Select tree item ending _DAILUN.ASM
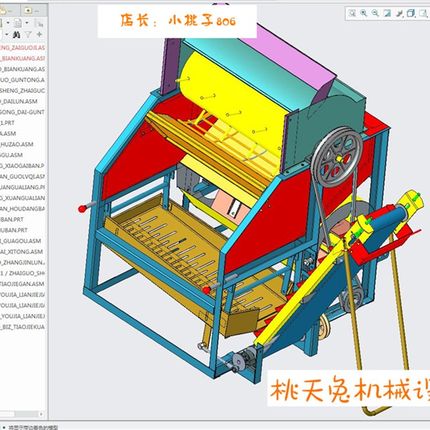 click(19, 101)
